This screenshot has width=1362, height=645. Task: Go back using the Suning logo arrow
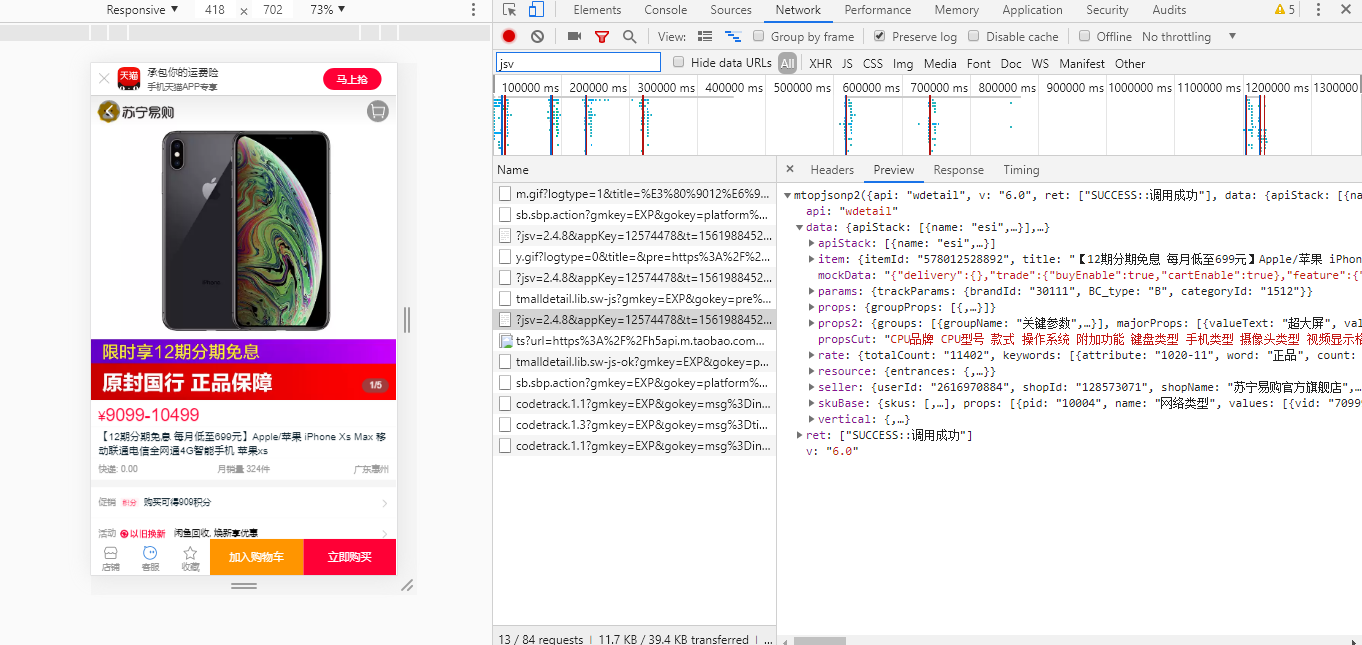click(107, 112)
